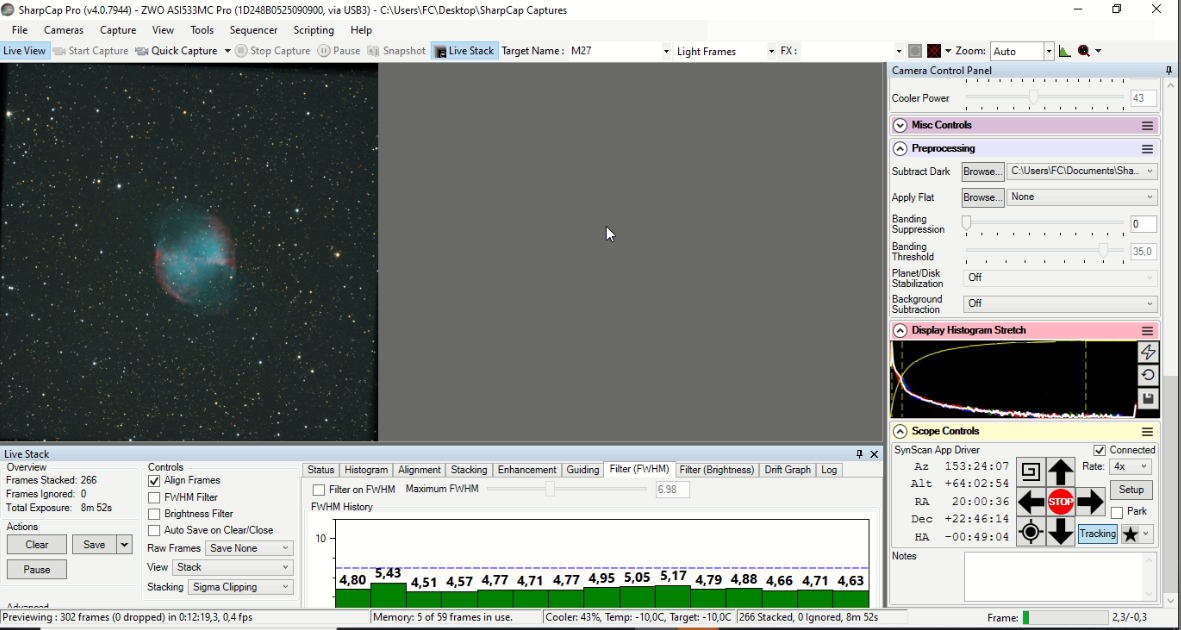Click the Clear button
Viewport: 1181px width, 630px height.
(36, 544)
